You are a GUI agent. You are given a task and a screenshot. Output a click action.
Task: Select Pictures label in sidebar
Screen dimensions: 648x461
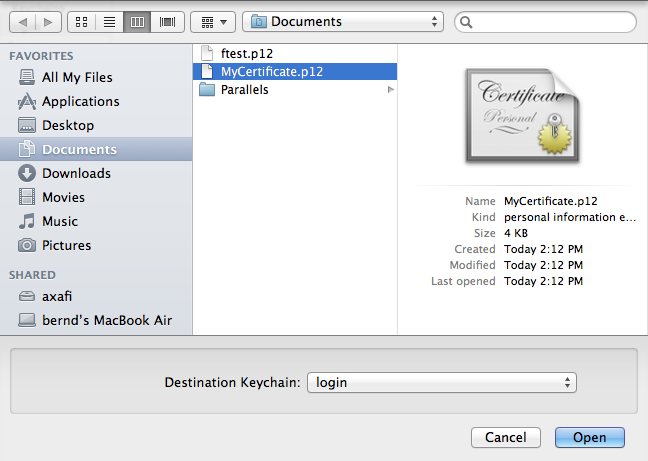click(x=67, y=245)
